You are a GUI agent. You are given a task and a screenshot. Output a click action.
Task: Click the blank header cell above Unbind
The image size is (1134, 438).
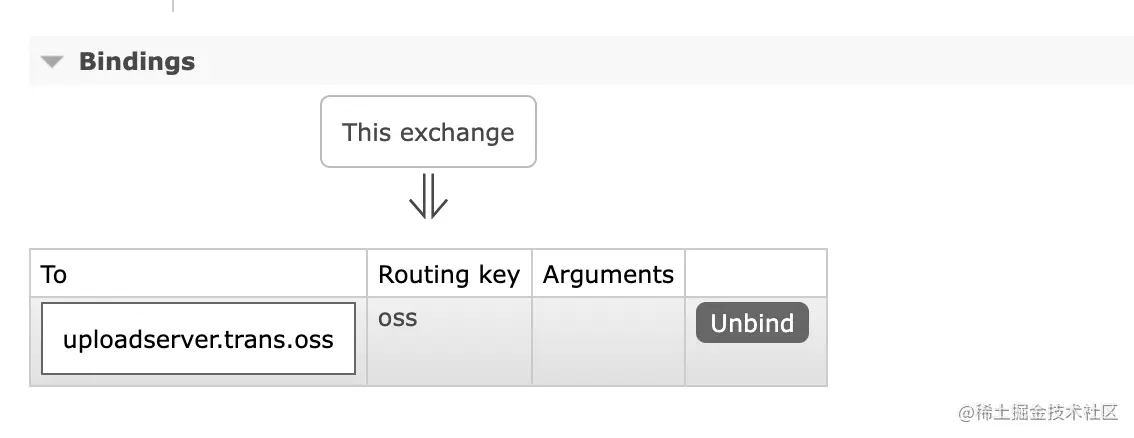756,274
